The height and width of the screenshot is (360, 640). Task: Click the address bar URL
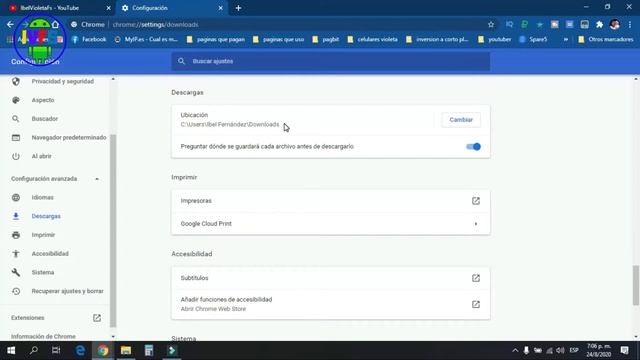156,24
